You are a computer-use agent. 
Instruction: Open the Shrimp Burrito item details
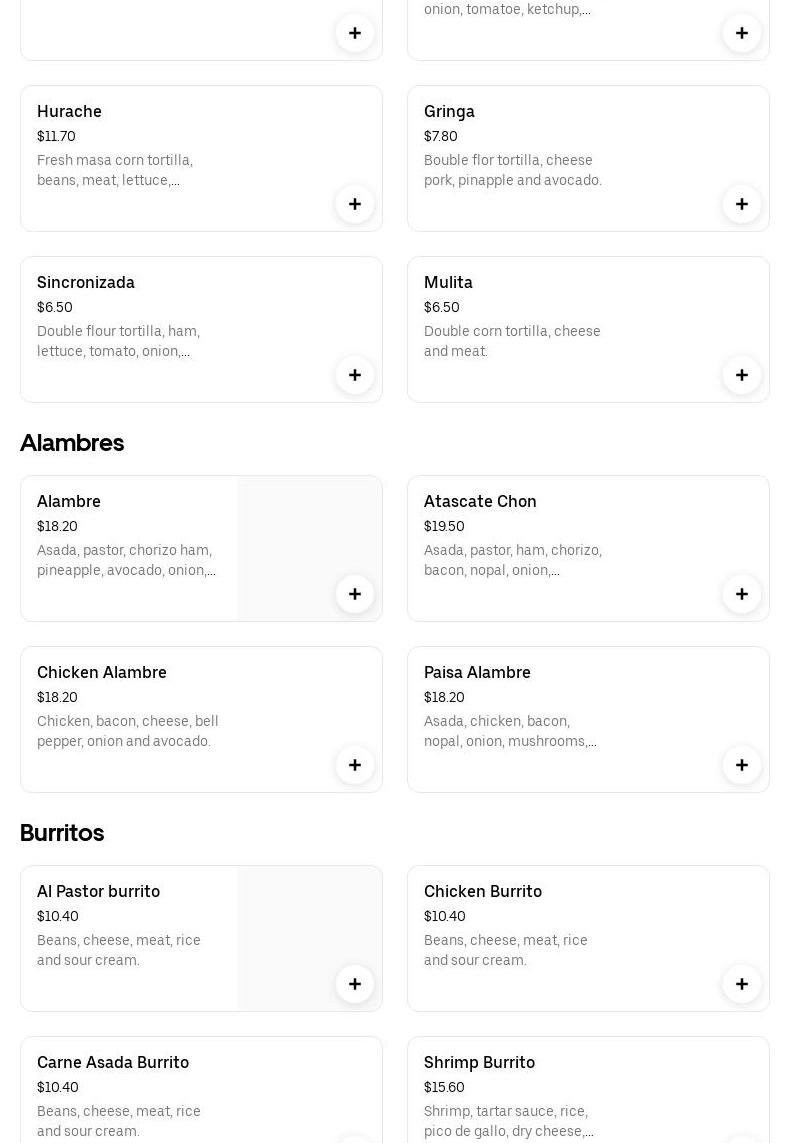tap(479, 1062)
